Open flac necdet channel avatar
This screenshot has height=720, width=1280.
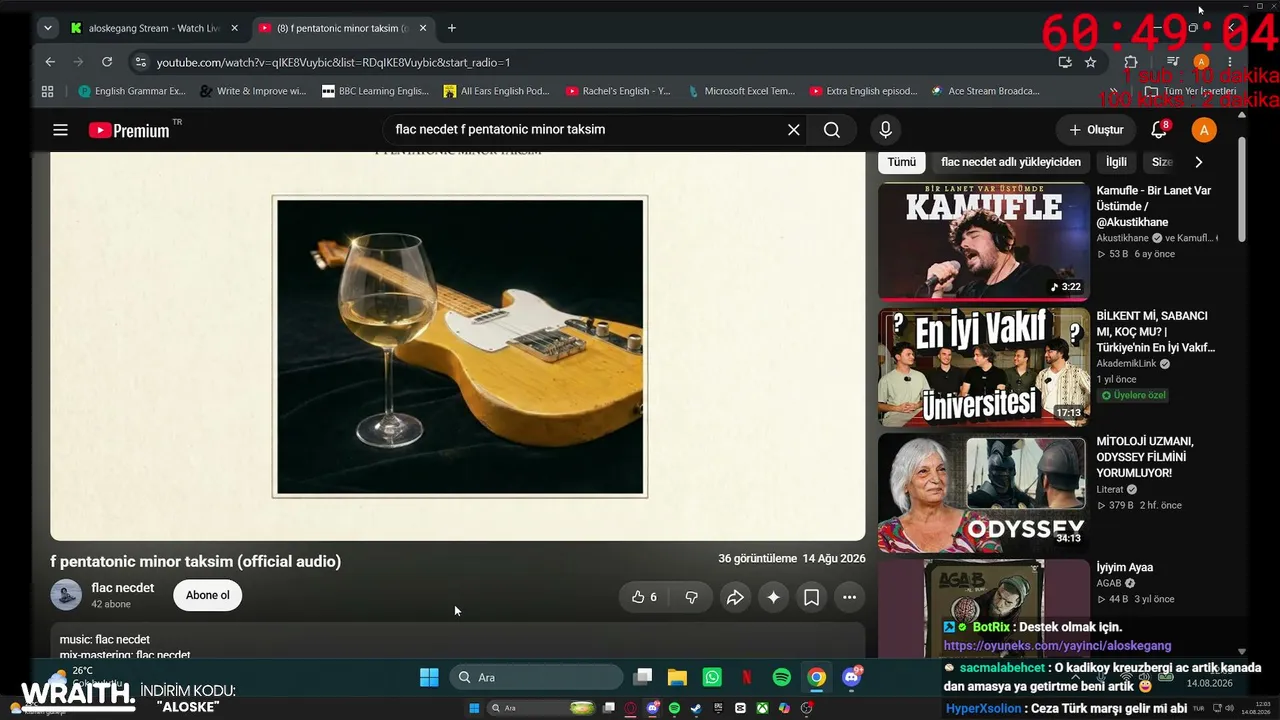tap(66, 595)
